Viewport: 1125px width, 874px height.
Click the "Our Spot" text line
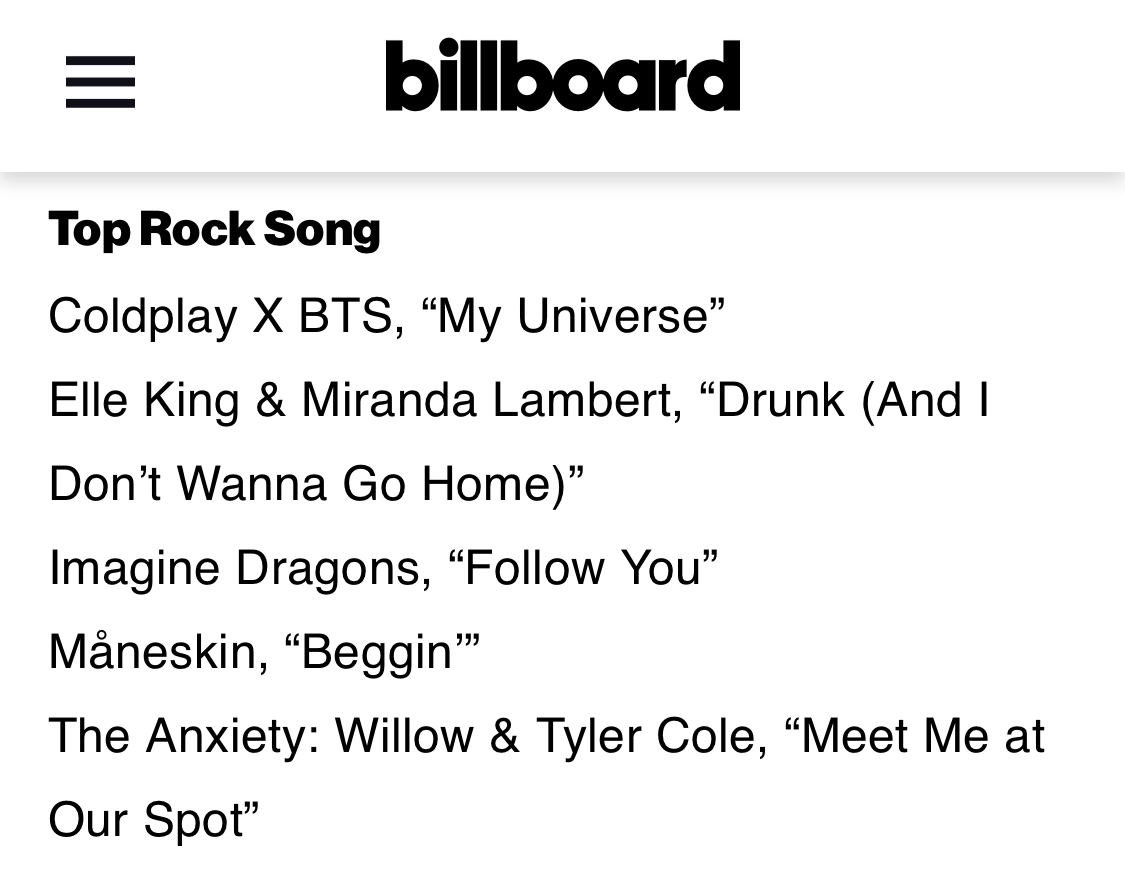tap(154, 820)
